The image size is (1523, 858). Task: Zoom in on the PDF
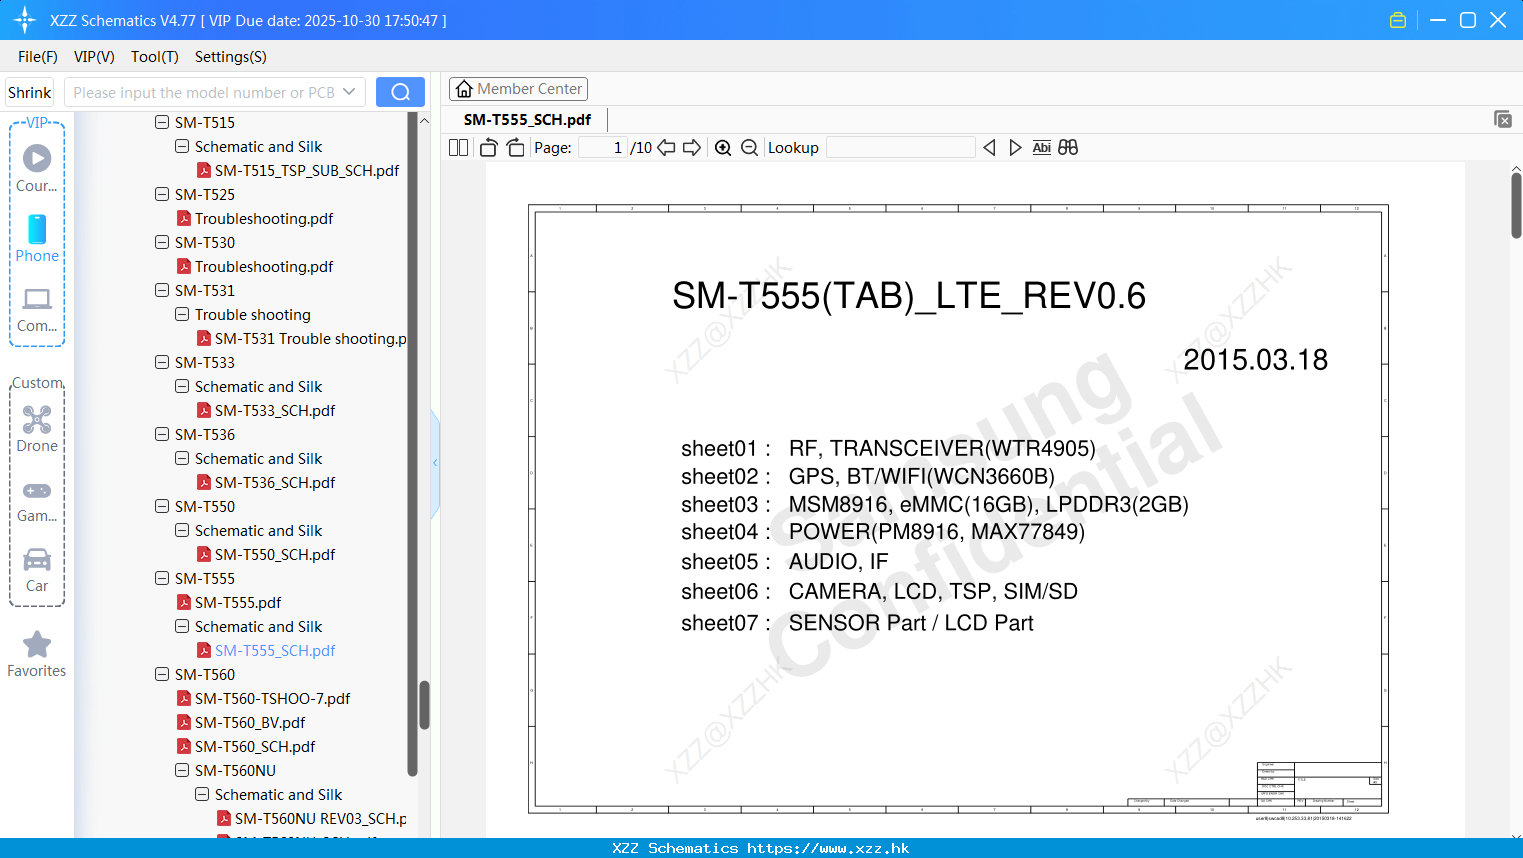(x=723, y=147)
